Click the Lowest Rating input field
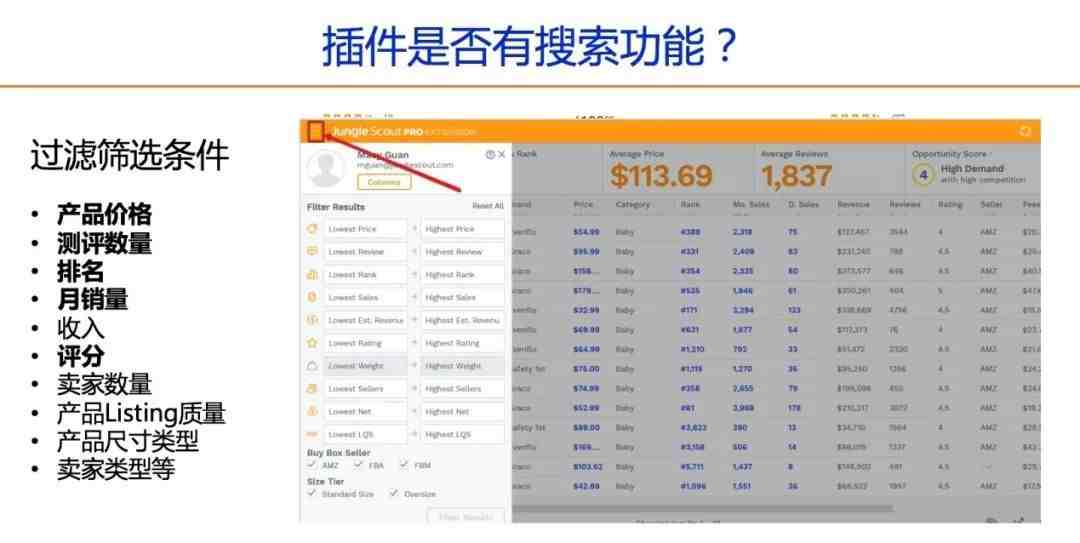 click(x=365, y=342)
